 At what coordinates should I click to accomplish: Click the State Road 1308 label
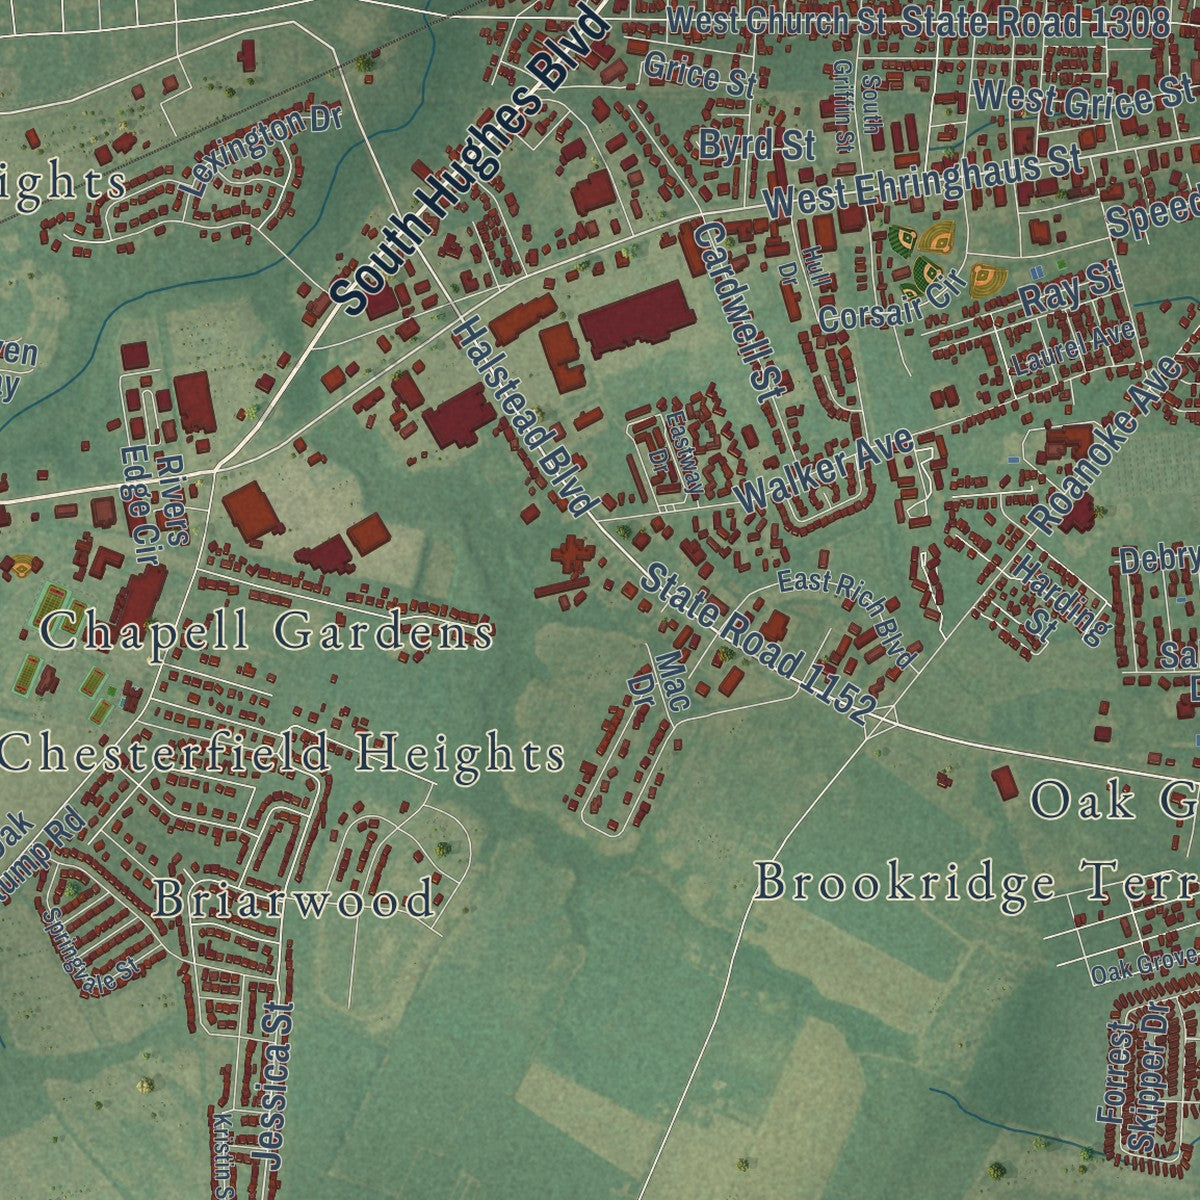pyautogui.click(x=1035, y=22)
